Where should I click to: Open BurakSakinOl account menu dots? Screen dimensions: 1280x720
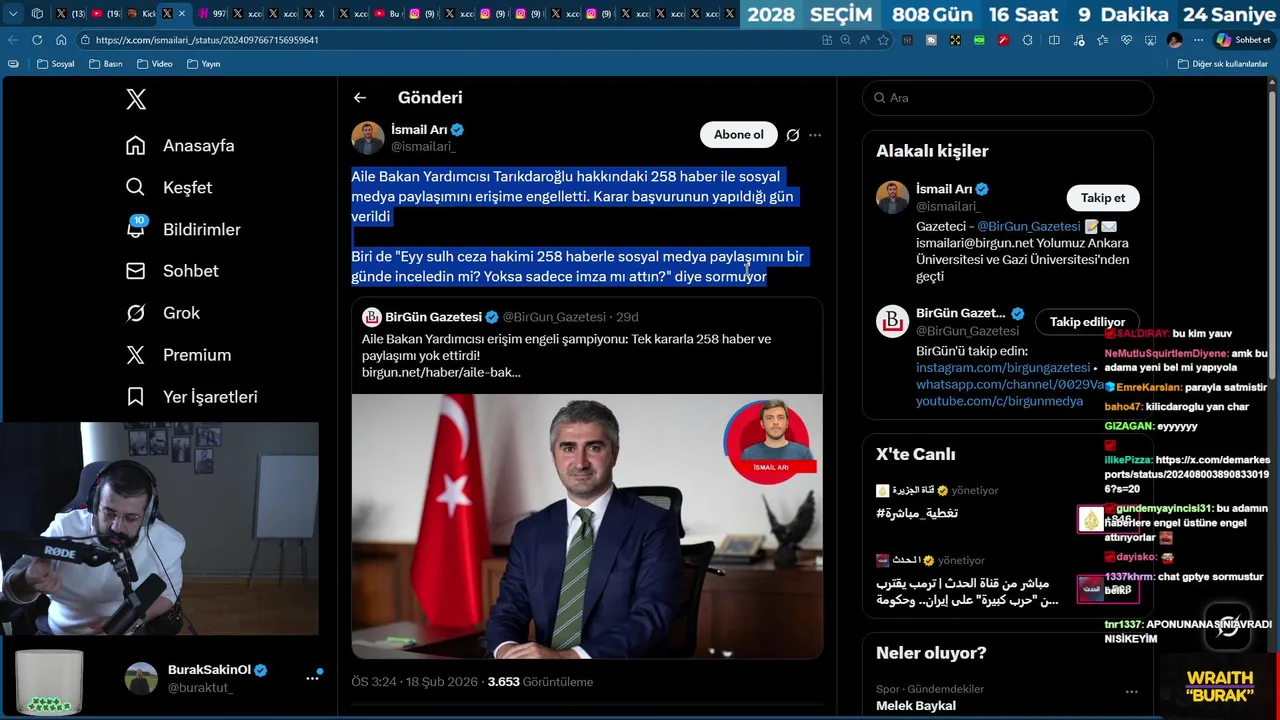click(312, 678)
